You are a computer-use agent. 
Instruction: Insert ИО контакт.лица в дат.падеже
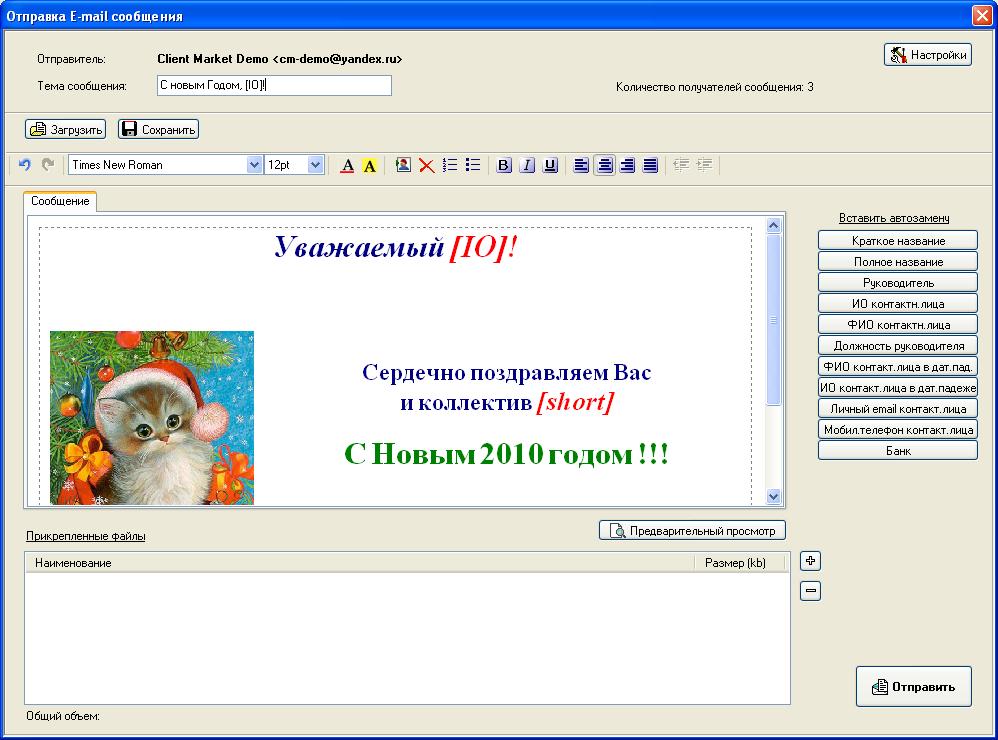point(898,387)
